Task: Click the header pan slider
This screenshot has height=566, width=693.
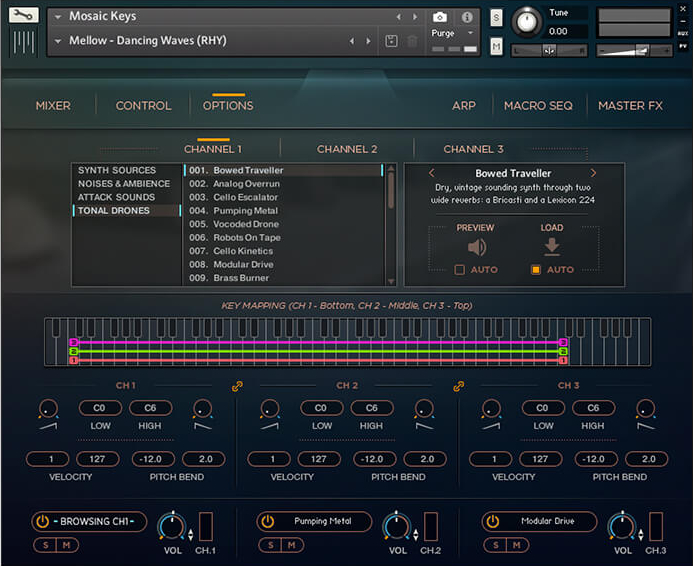Action: (x=549, y=51)
